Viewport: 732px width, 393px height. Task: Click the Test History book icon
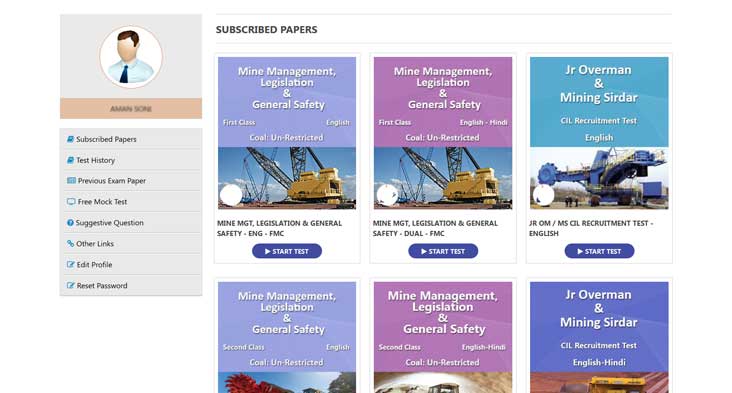[x=70, y=160]
